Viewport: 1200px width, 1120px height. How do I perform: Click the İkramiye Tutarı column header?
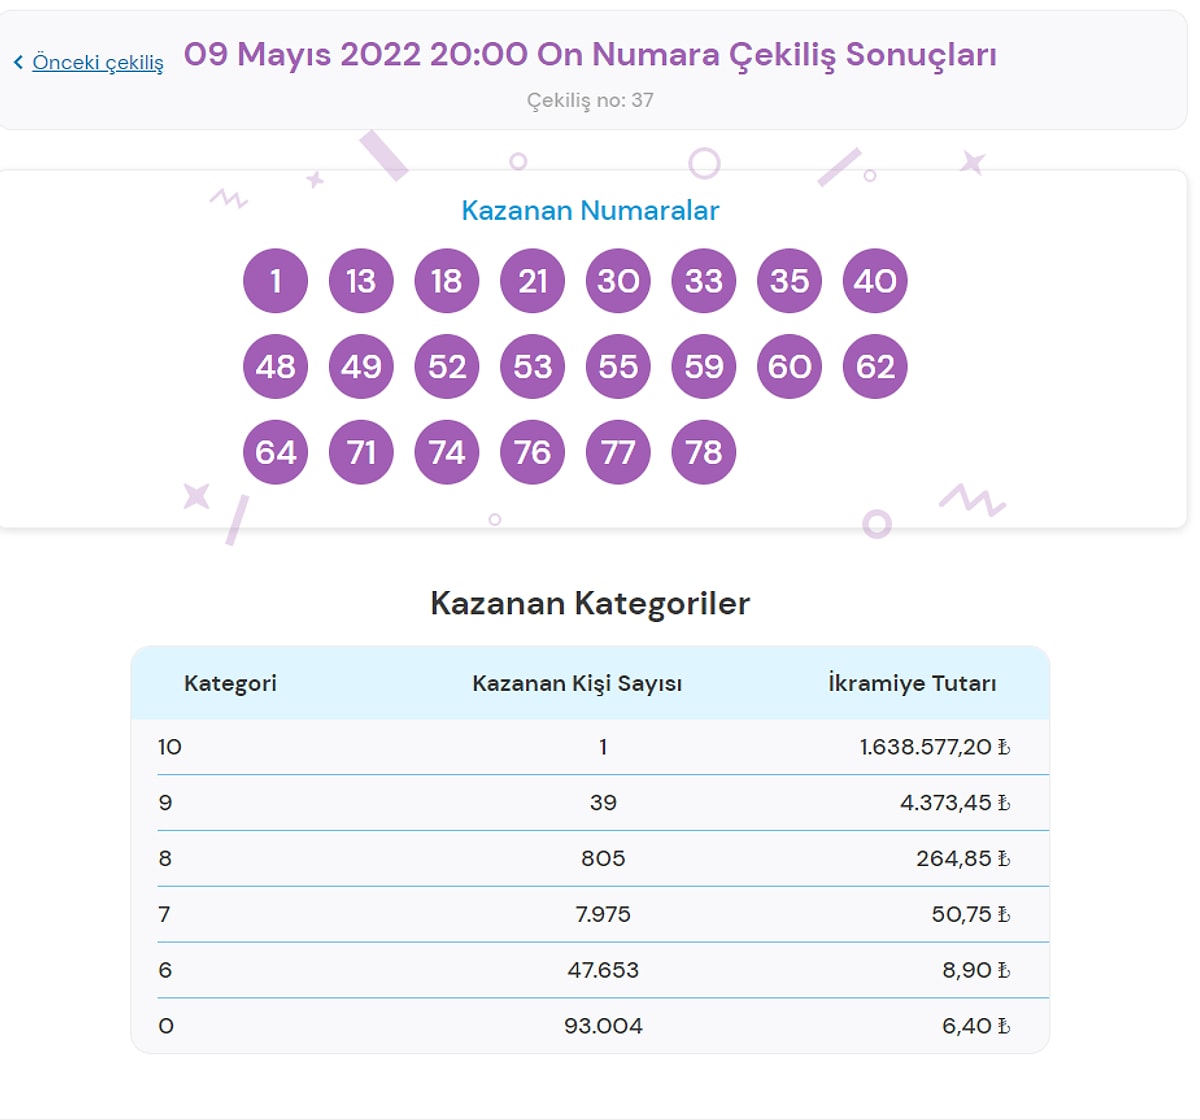pos(912,684)
